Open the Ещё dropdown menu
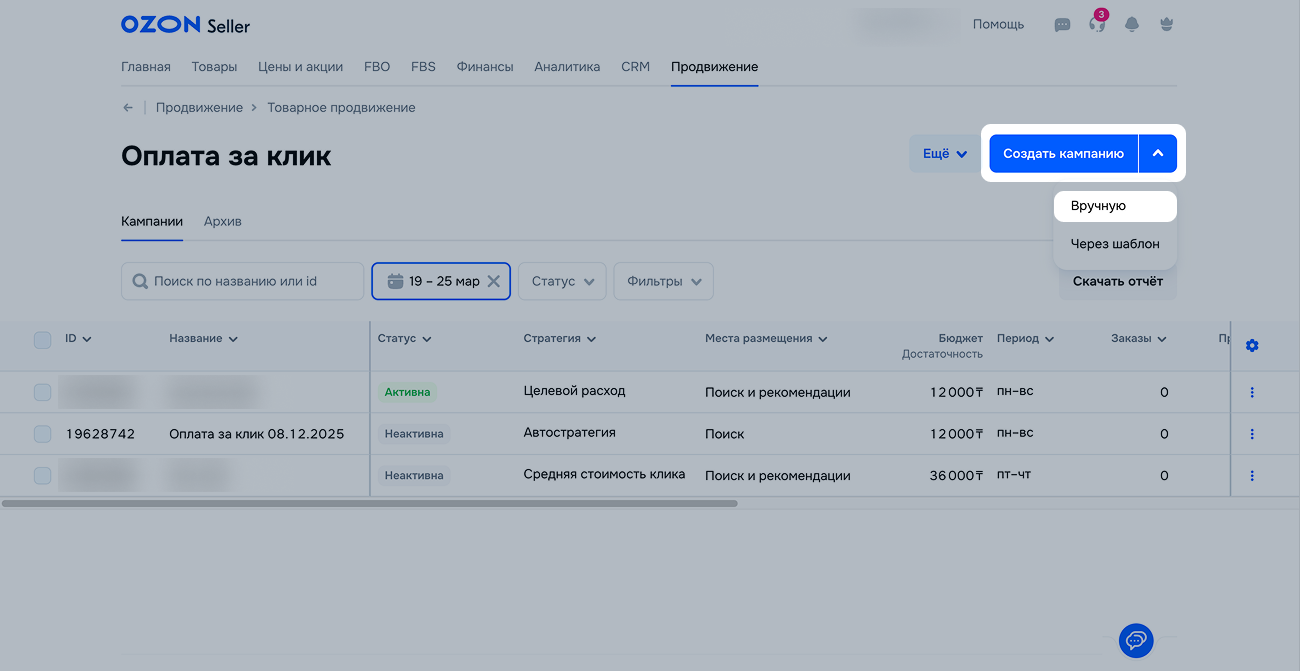Screen dimensions: 1300x671 [x=944, y=154]
